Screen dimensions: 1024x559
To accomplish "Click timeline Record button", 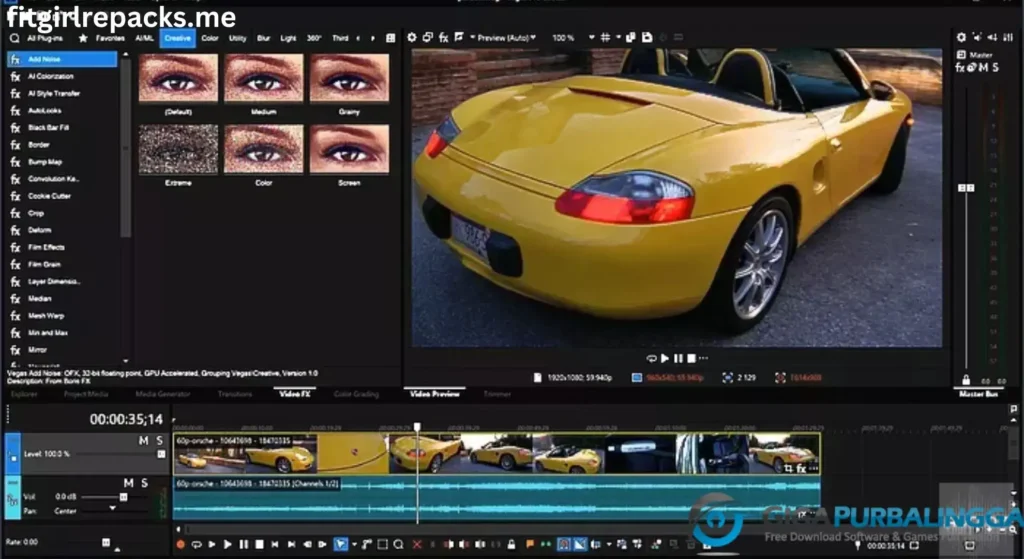I will tap(181, 544).
